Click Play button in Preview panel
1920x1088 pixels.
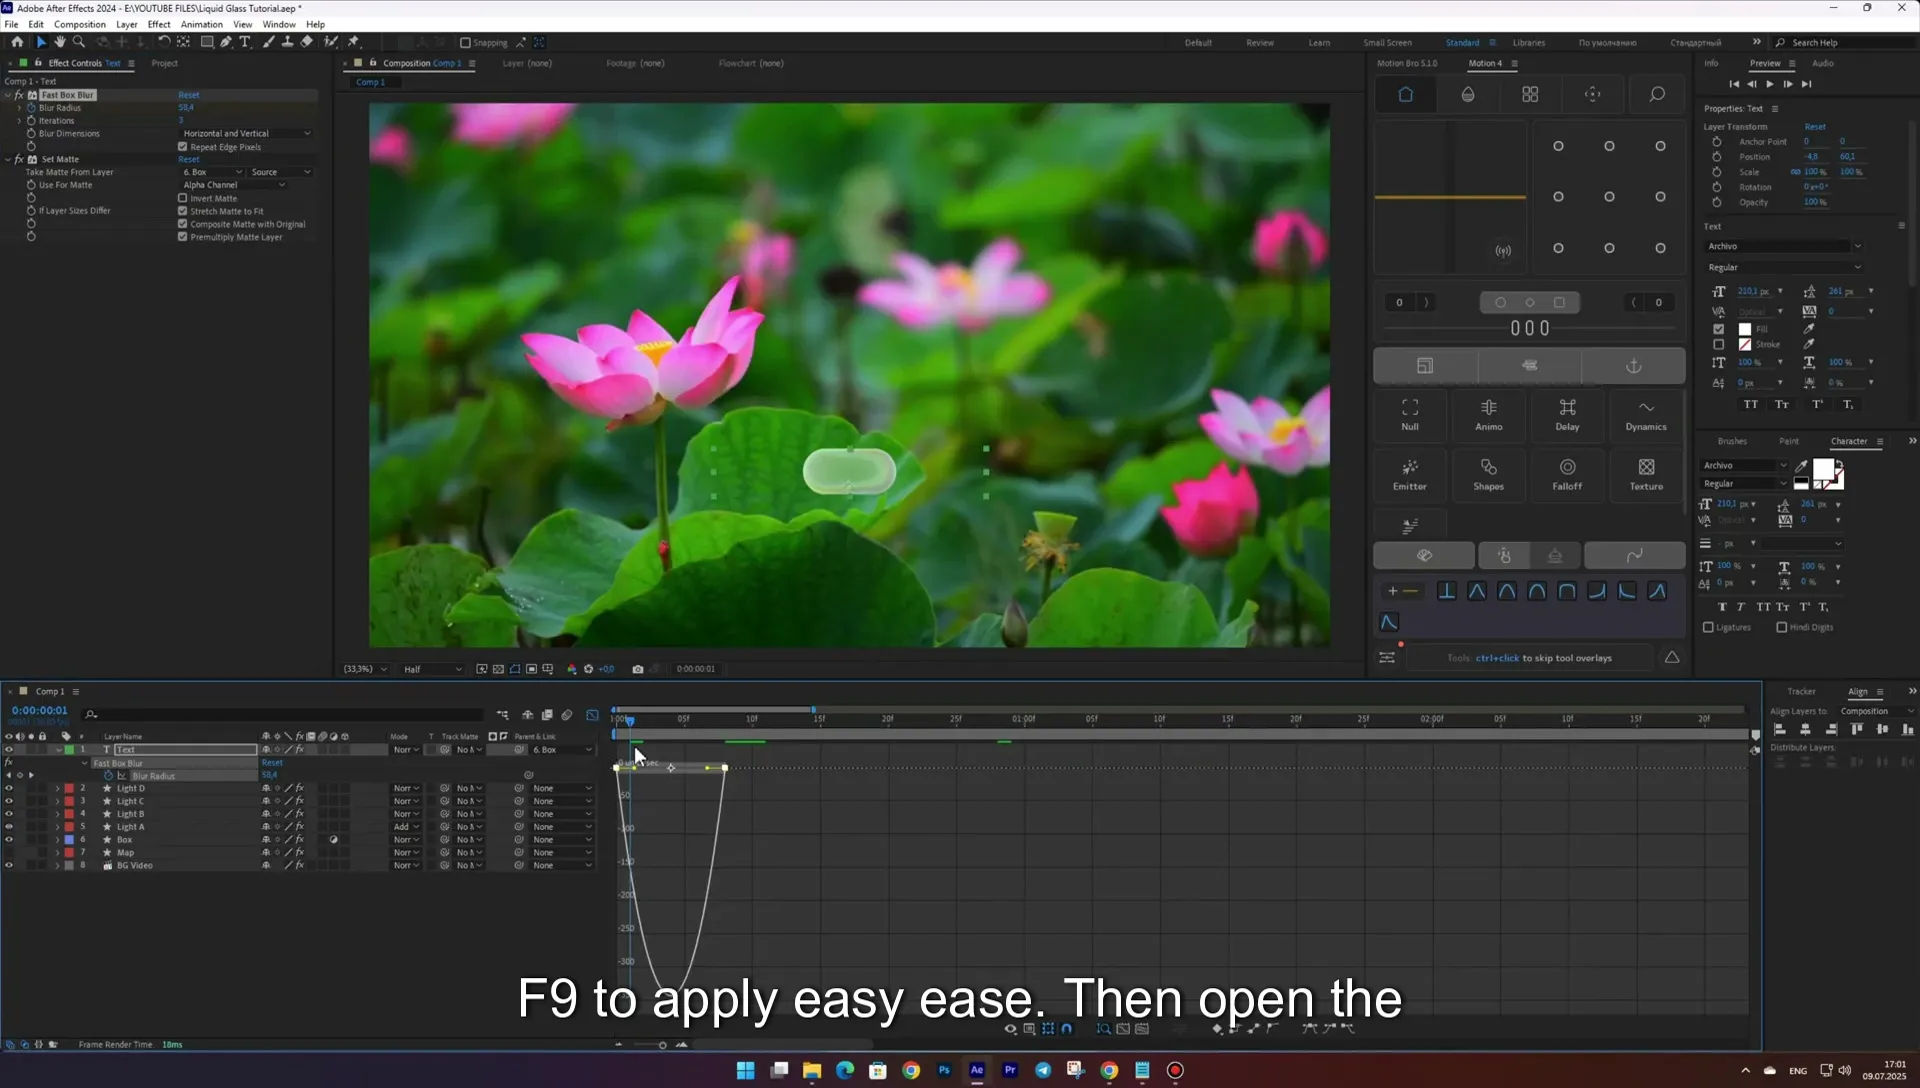point(1770,84)
